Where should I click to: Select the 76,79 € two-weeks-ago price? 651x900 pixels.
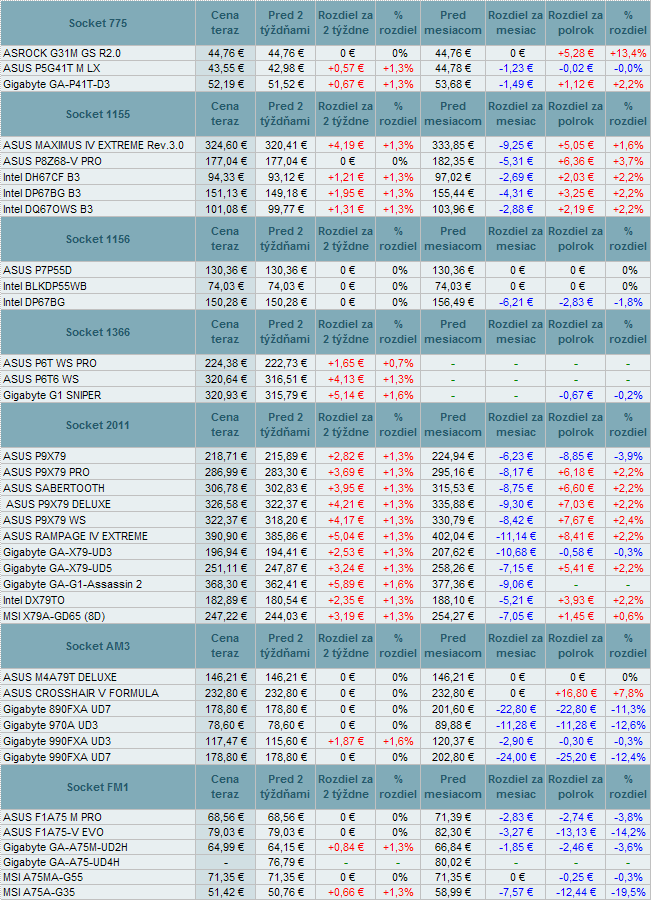(285, 863)
